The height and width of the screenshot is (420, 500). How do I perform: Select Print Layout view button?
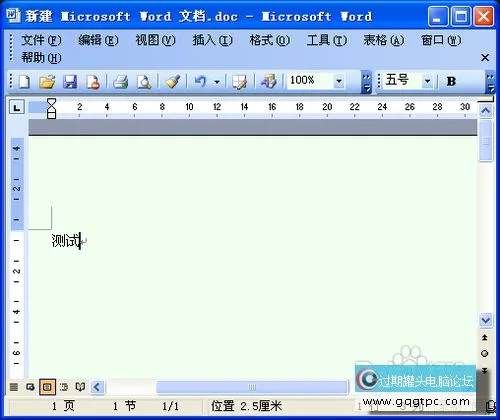coord(47,387)
